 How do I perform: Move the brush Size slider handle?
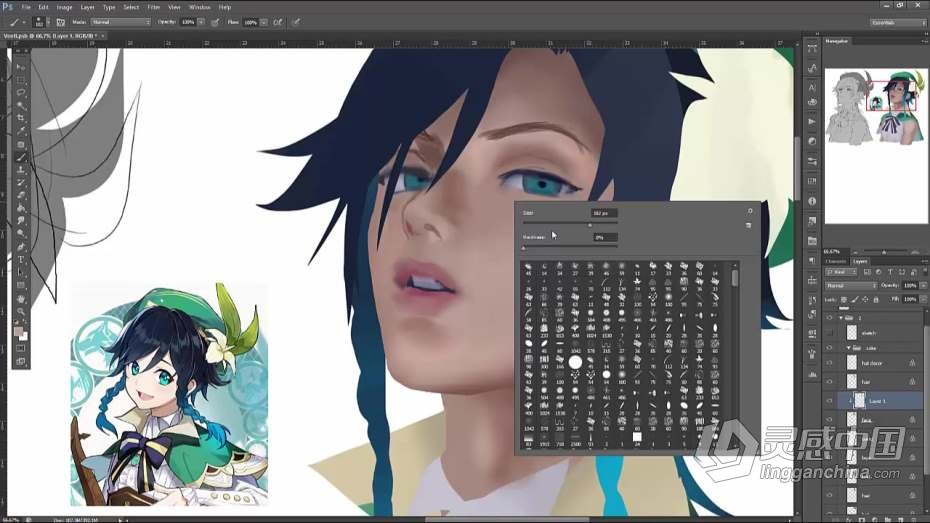click(x=590, y=225)
